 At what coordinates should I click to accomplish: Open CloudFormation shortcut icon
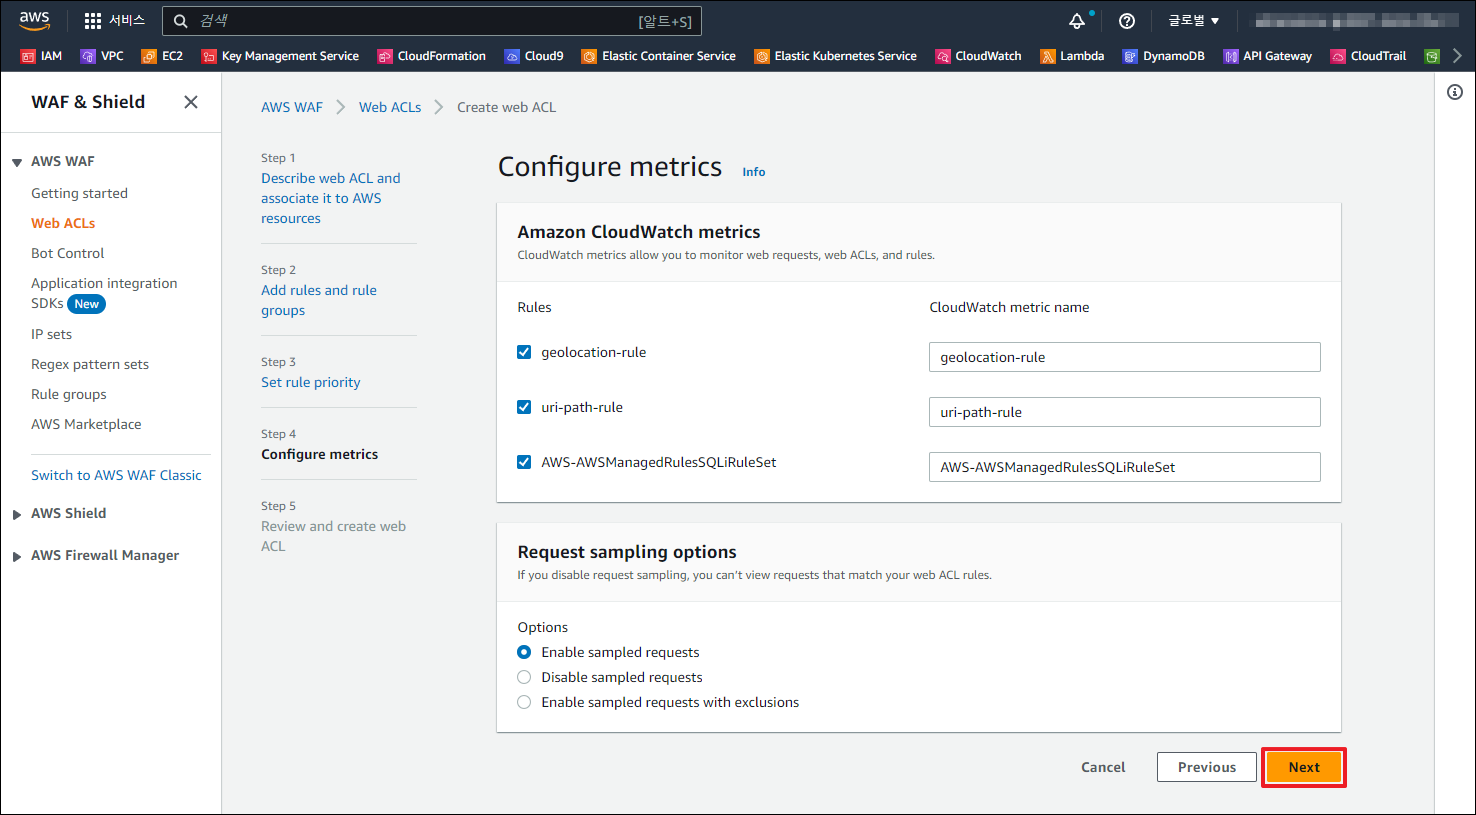385,56
